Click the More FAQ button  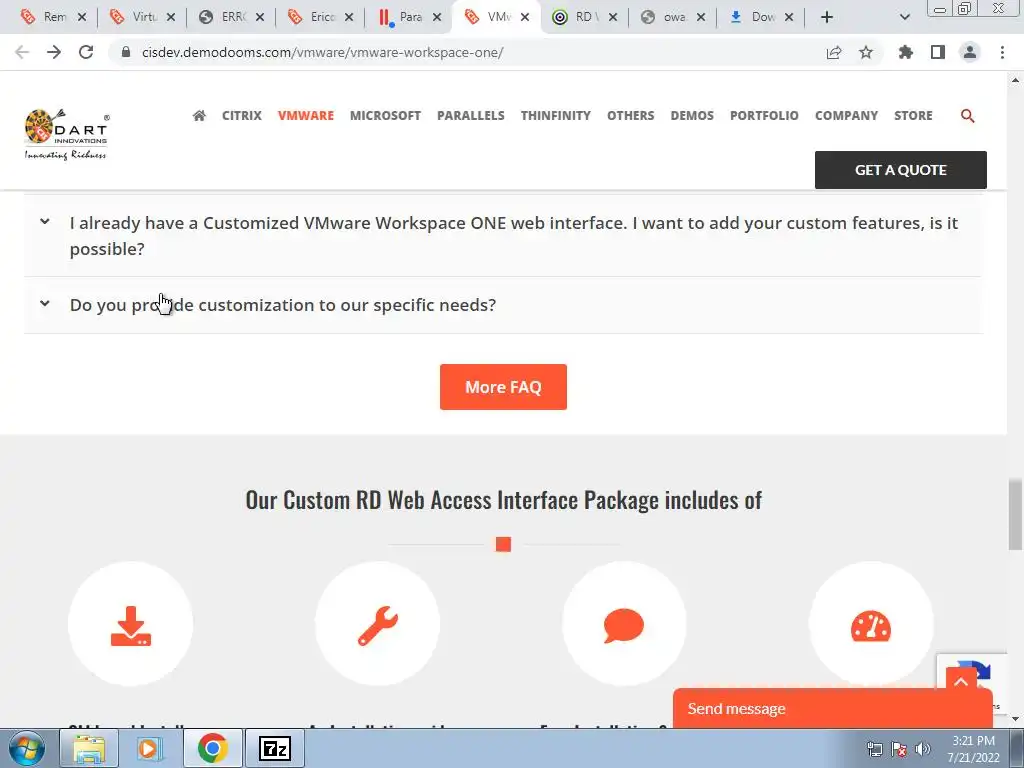[503, 387]
